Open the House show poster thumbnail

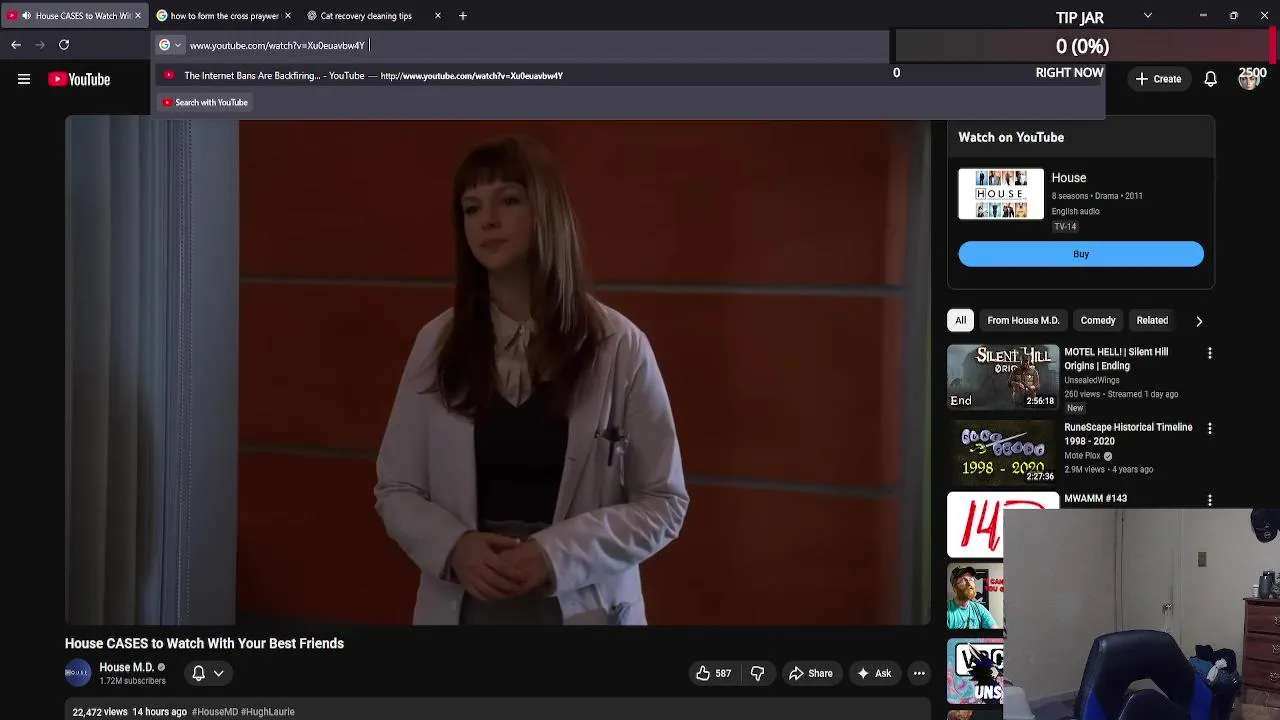(x=1001, y=194)
